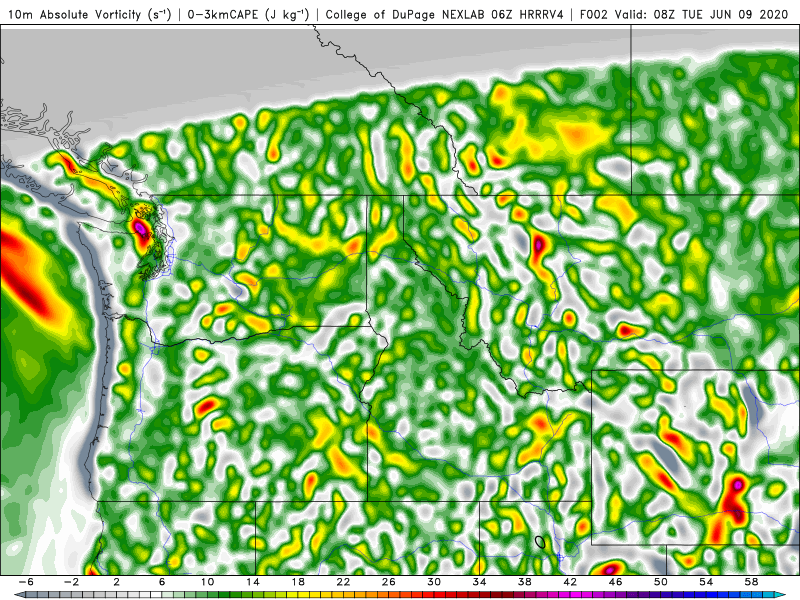Viewport: 800px width, 600px height.
Task: Click the '0-3kmCAPE (J kg⁻¹)' title label
Action: 248,14
